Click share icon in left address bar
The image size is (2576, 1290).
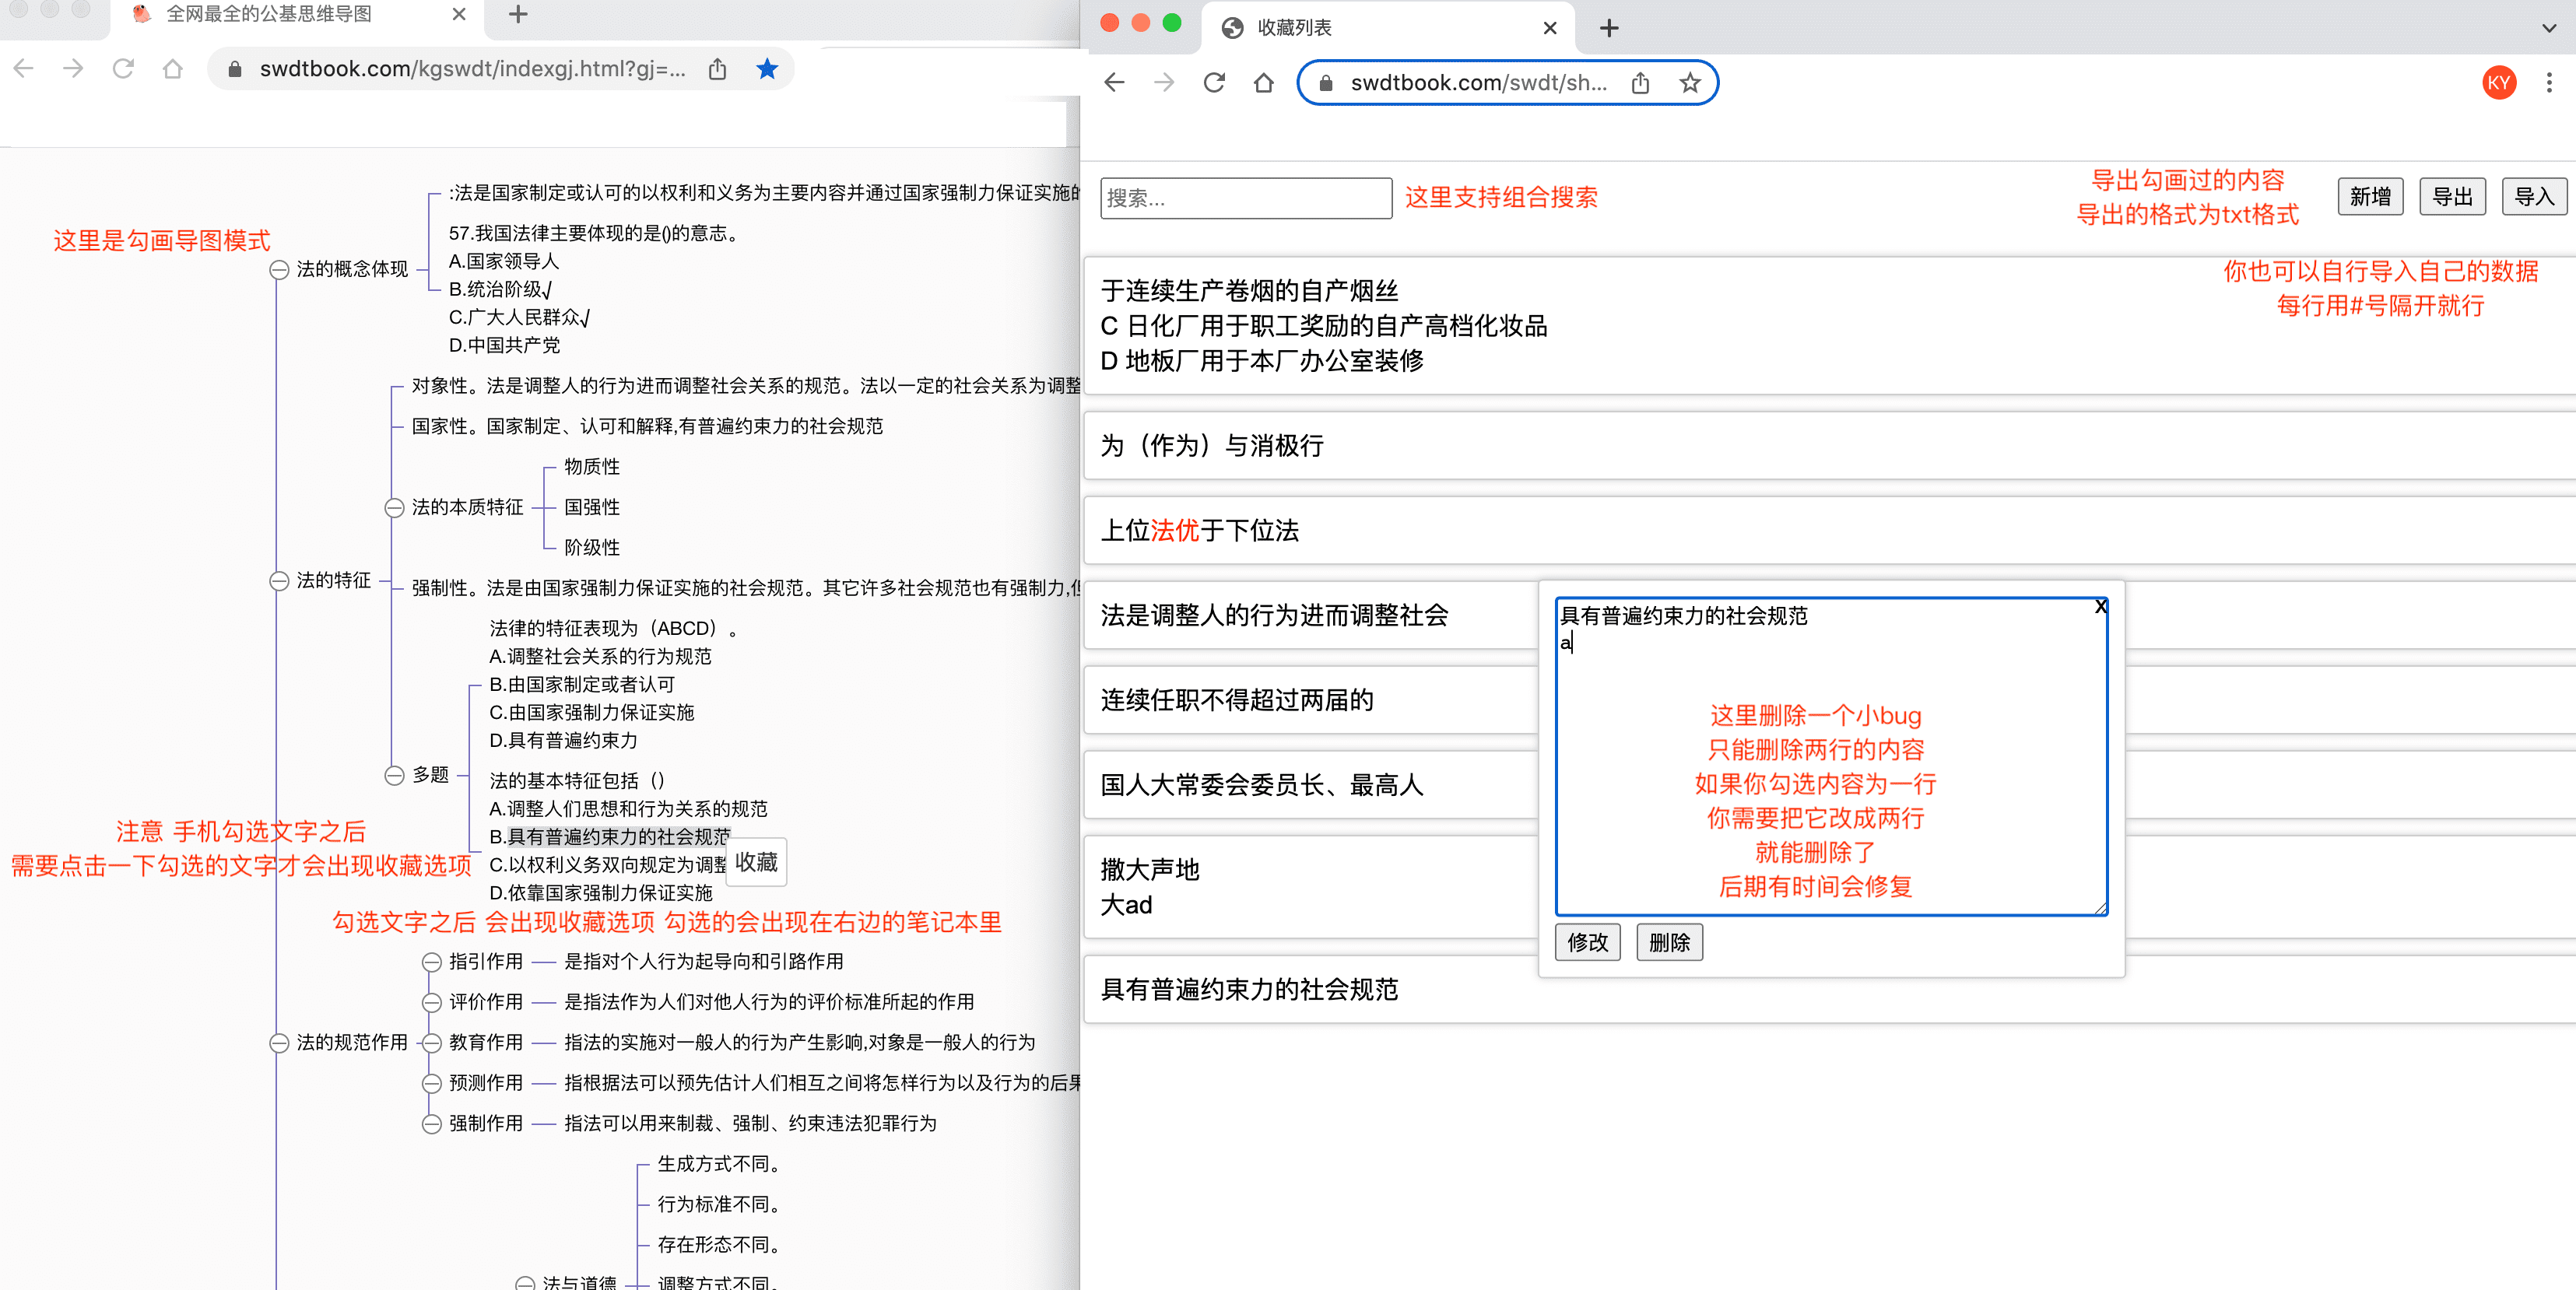(717, 68)
